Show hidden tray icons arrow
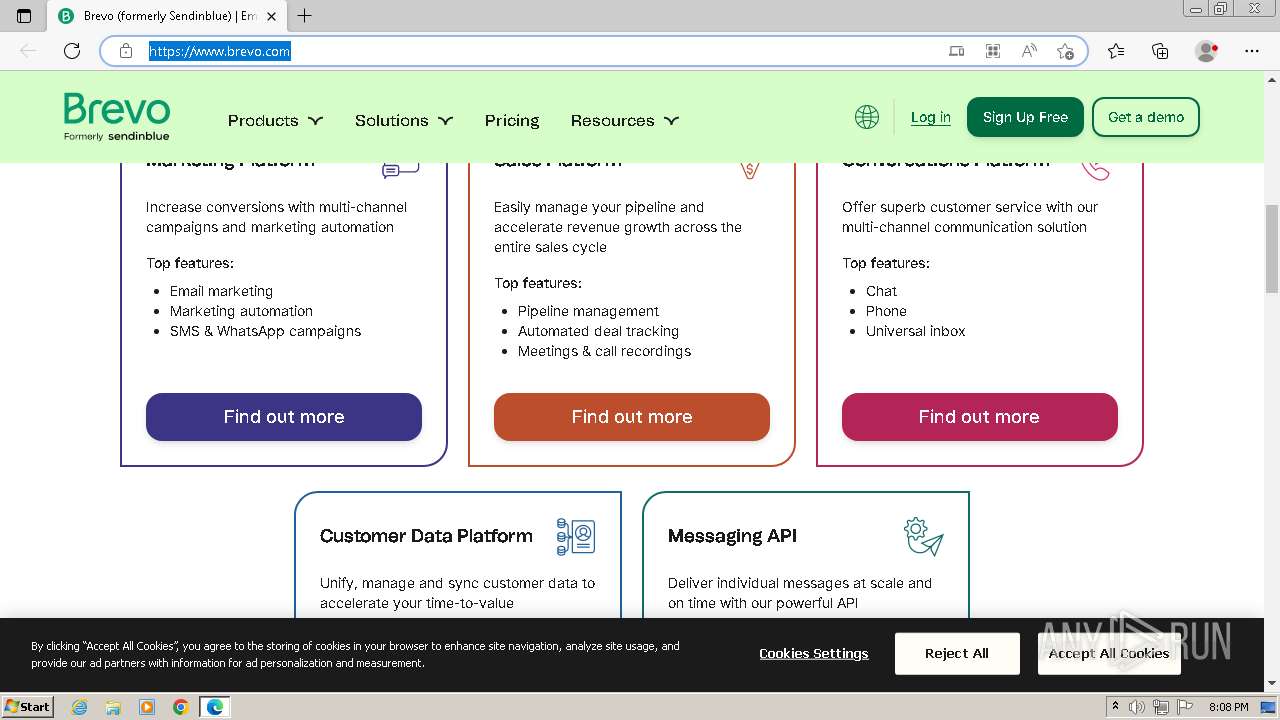 pyautogui.click(x=1115, y=707)
